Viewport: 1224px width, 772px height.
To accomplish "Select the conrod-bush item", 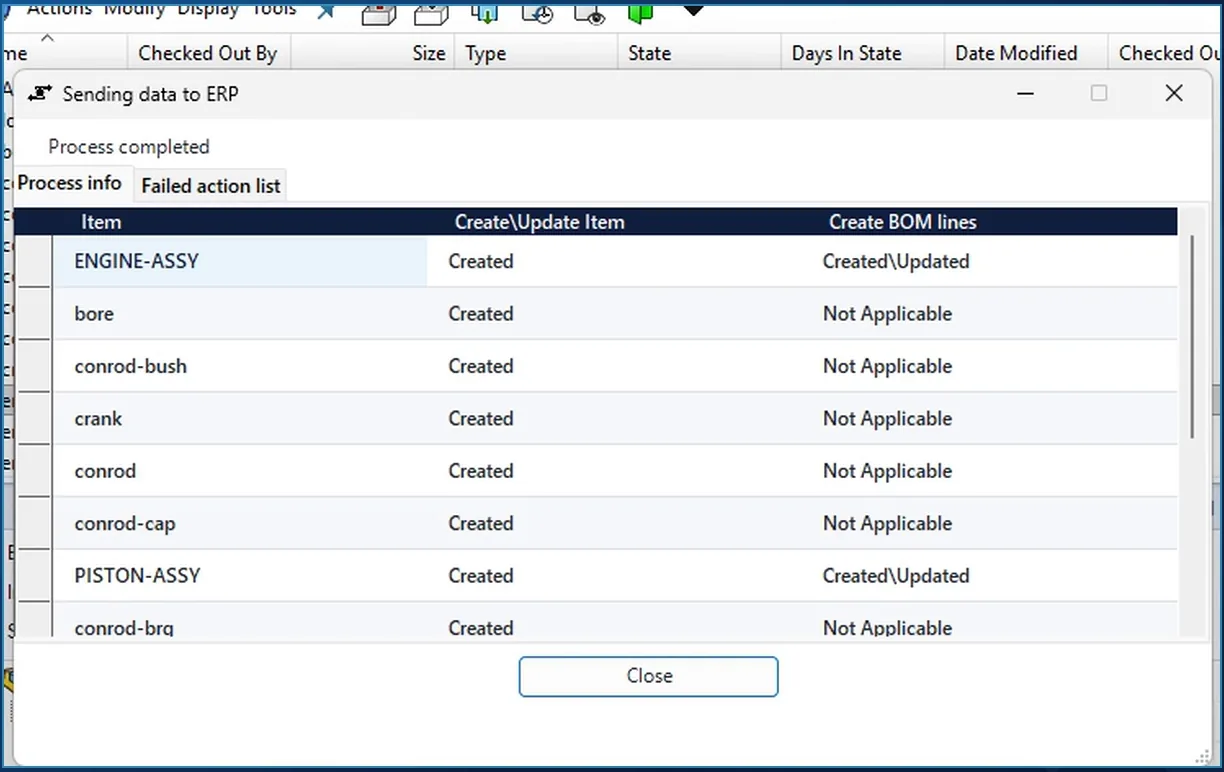I will point(240,366).
